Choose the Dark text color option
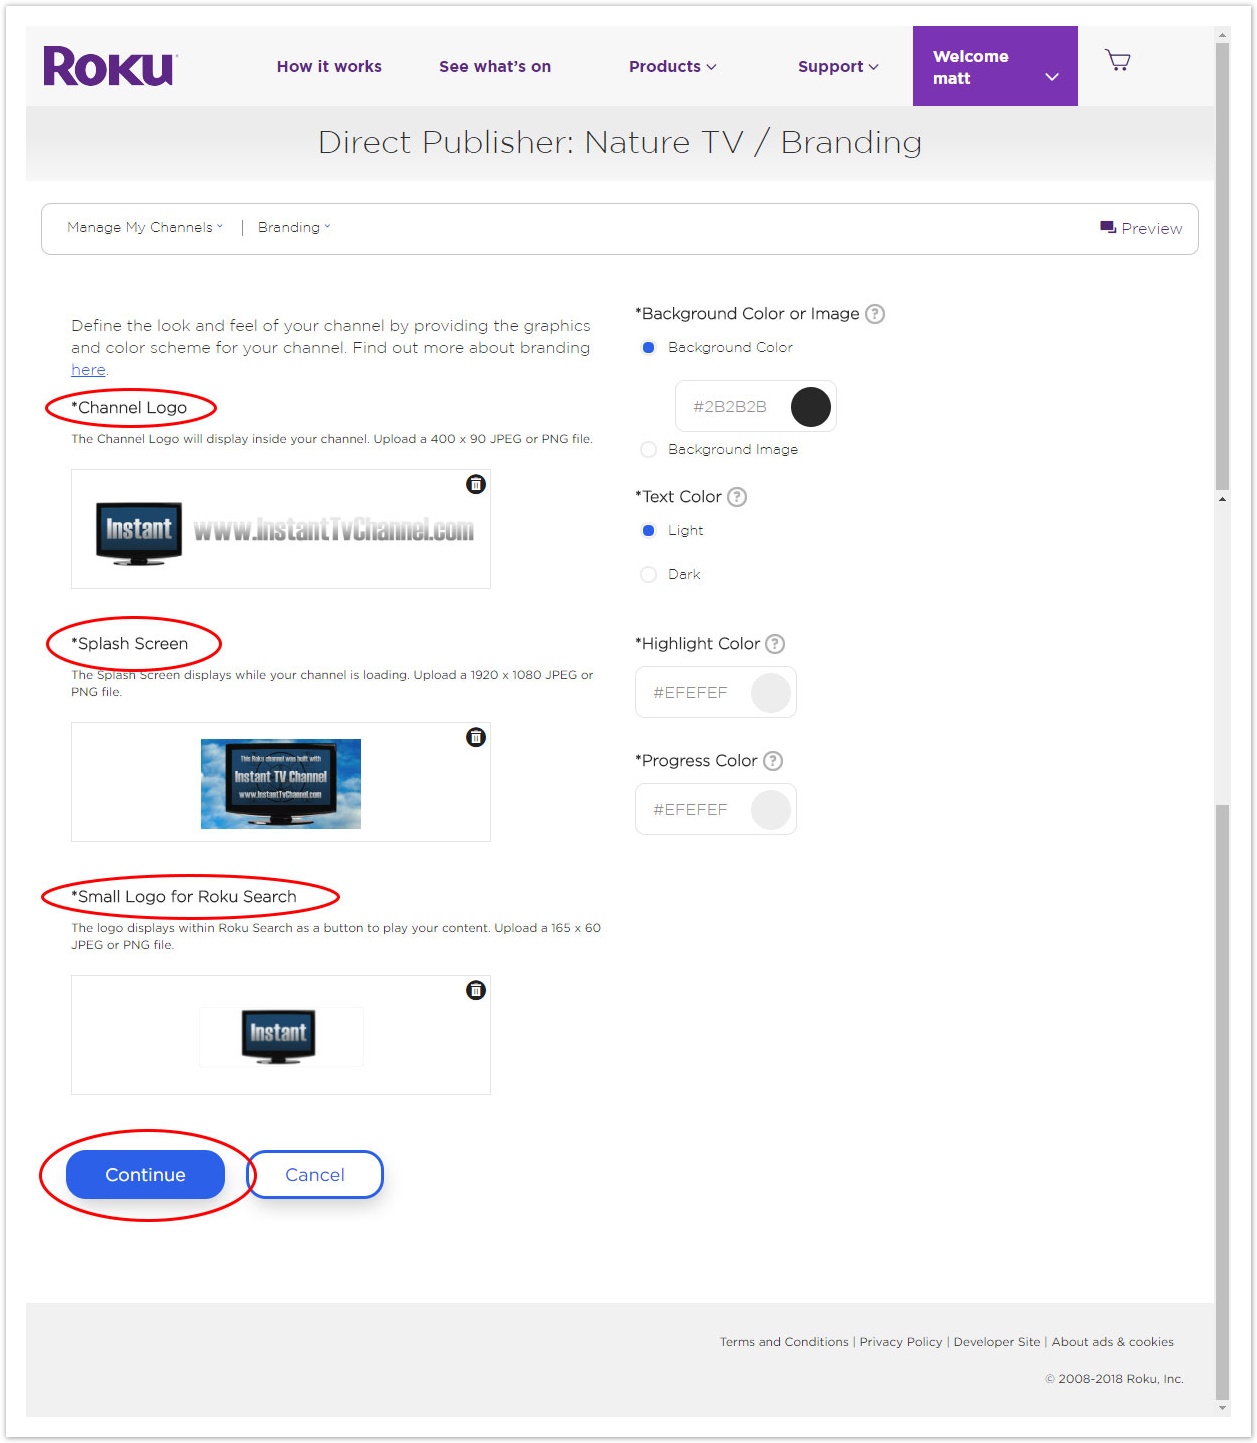This screenshot has height=1443, width=1257. (x=649, y=574)
